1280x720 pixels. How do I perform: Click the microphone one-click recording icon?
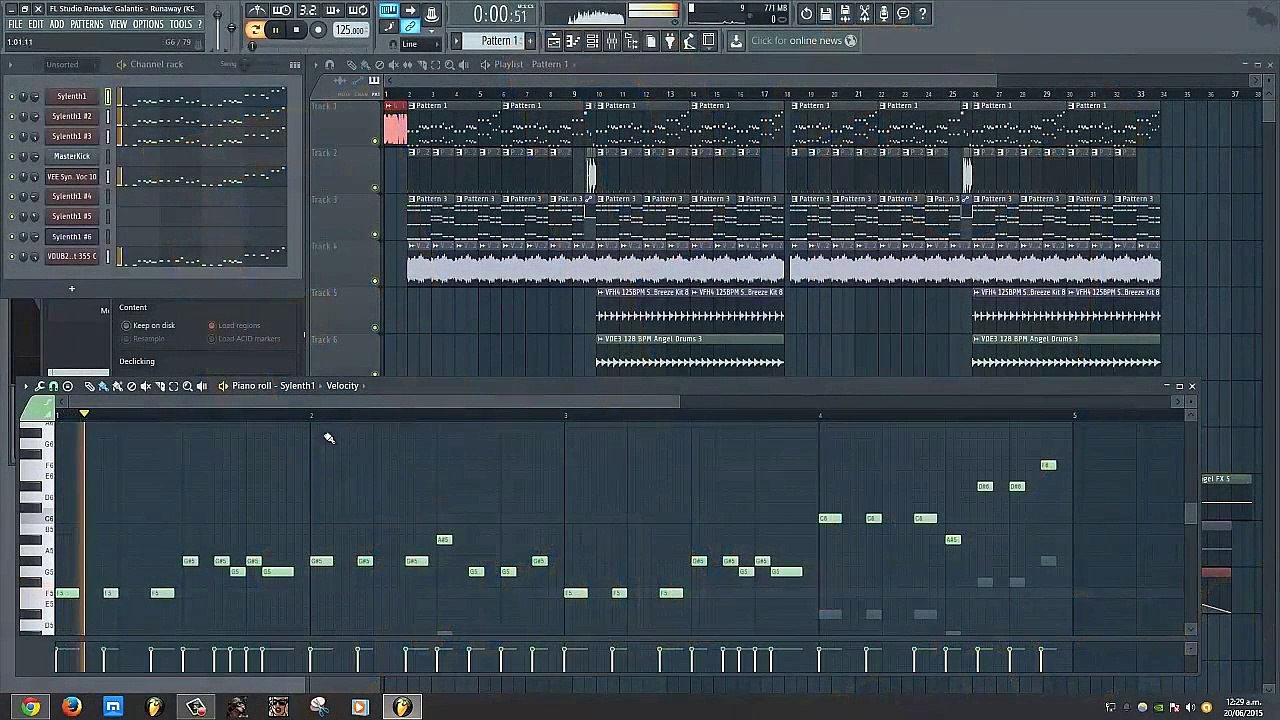pyautogui.click(x=884, y=14)
